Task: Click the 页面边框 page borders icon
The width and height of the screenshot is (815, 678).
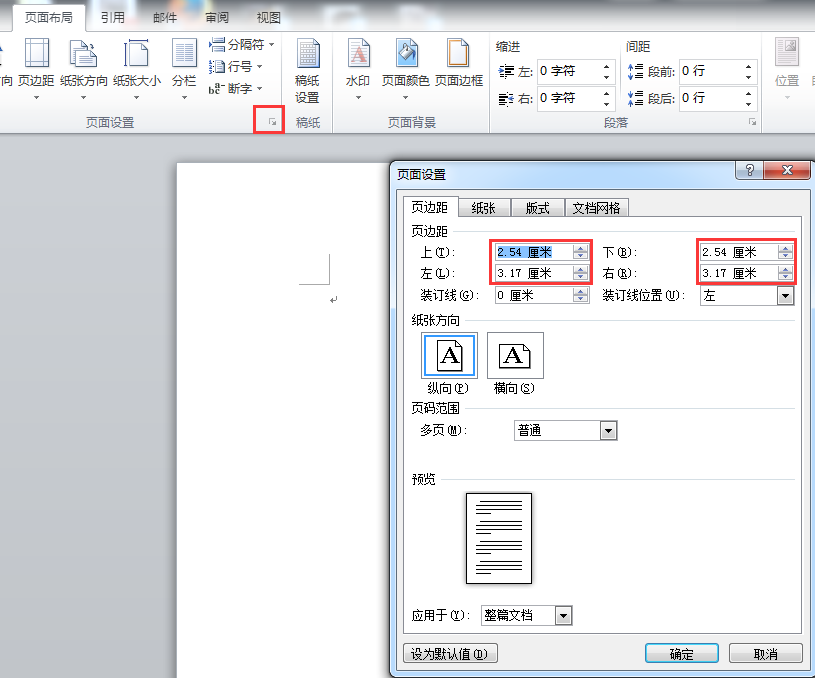Action: coord(459,62)
